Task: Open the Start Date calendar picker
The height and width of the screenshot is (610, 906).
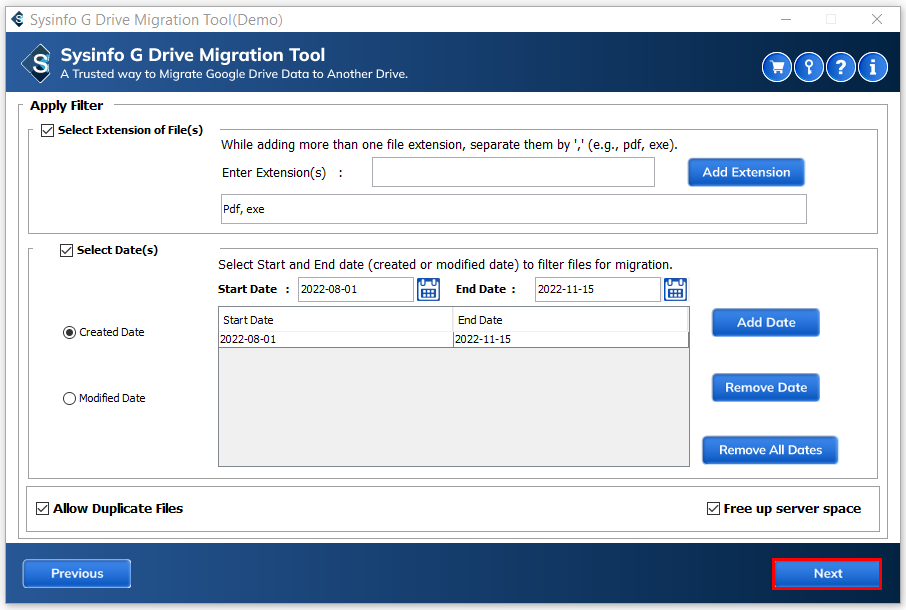Action: pos(428,290)
